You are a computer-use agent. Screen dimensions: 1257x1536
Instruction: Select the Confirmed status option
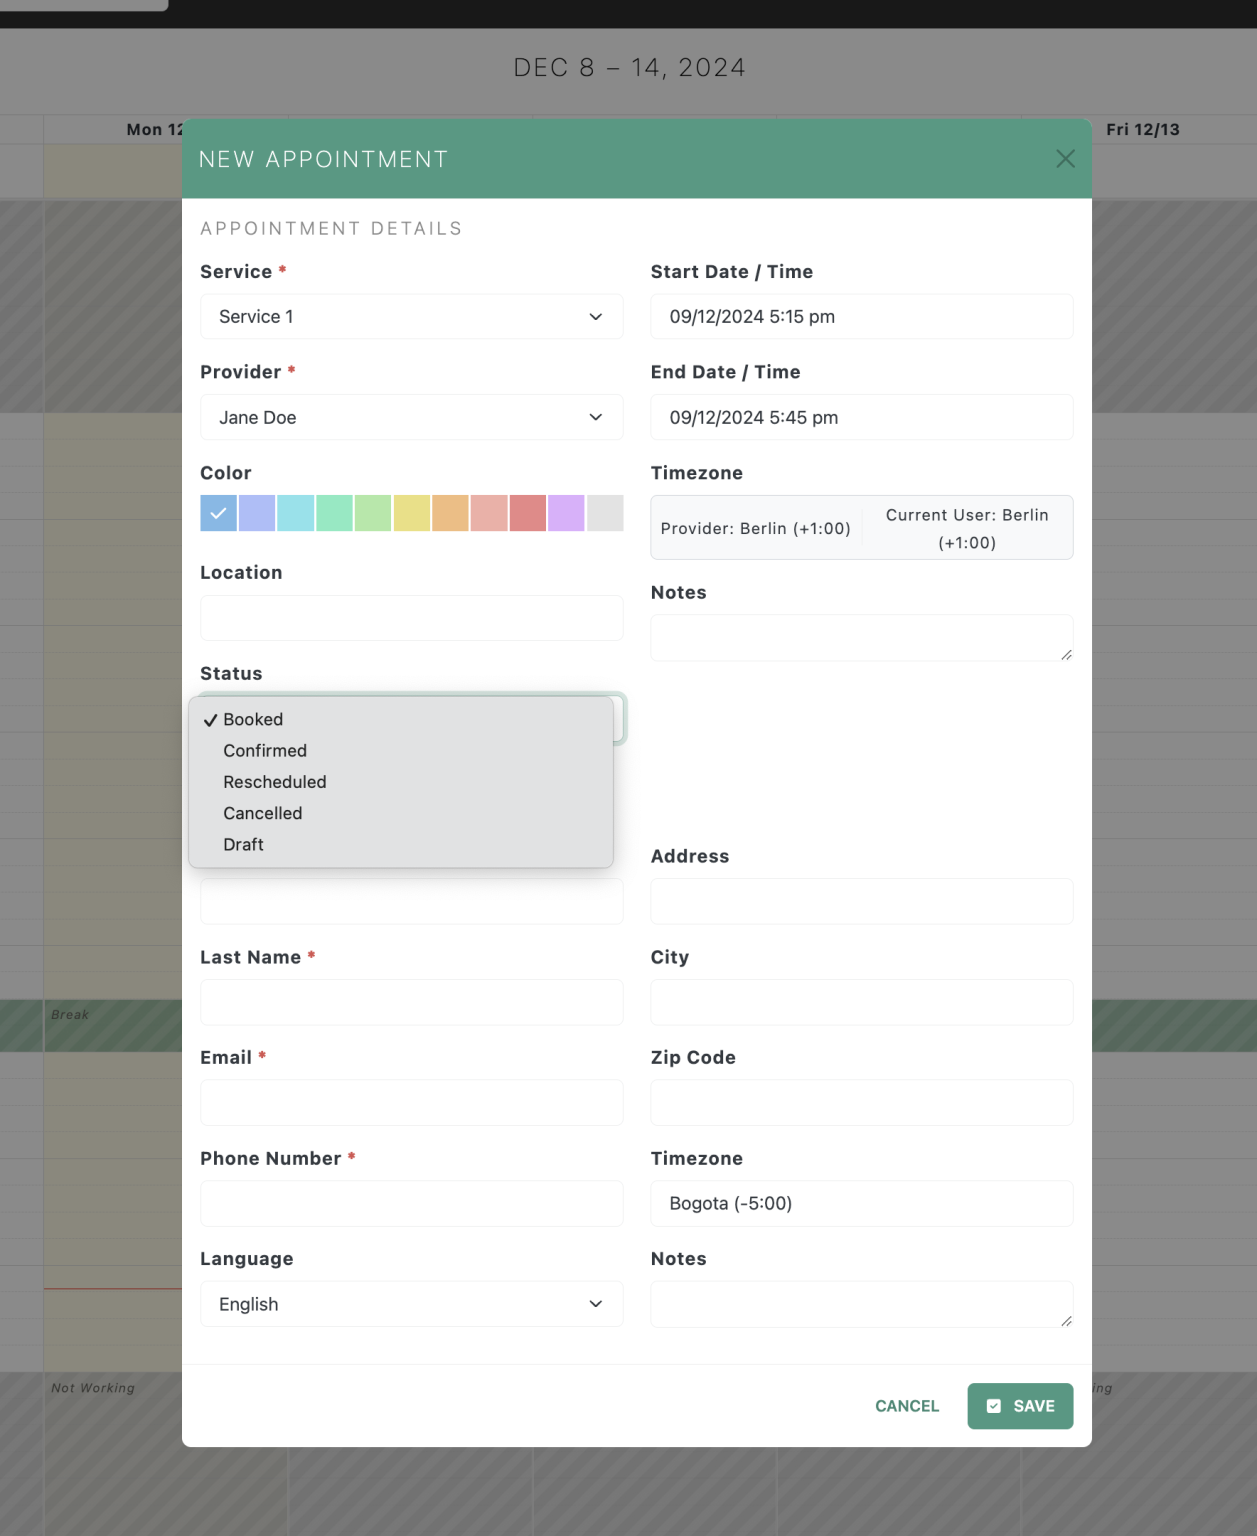coord(265,750)
